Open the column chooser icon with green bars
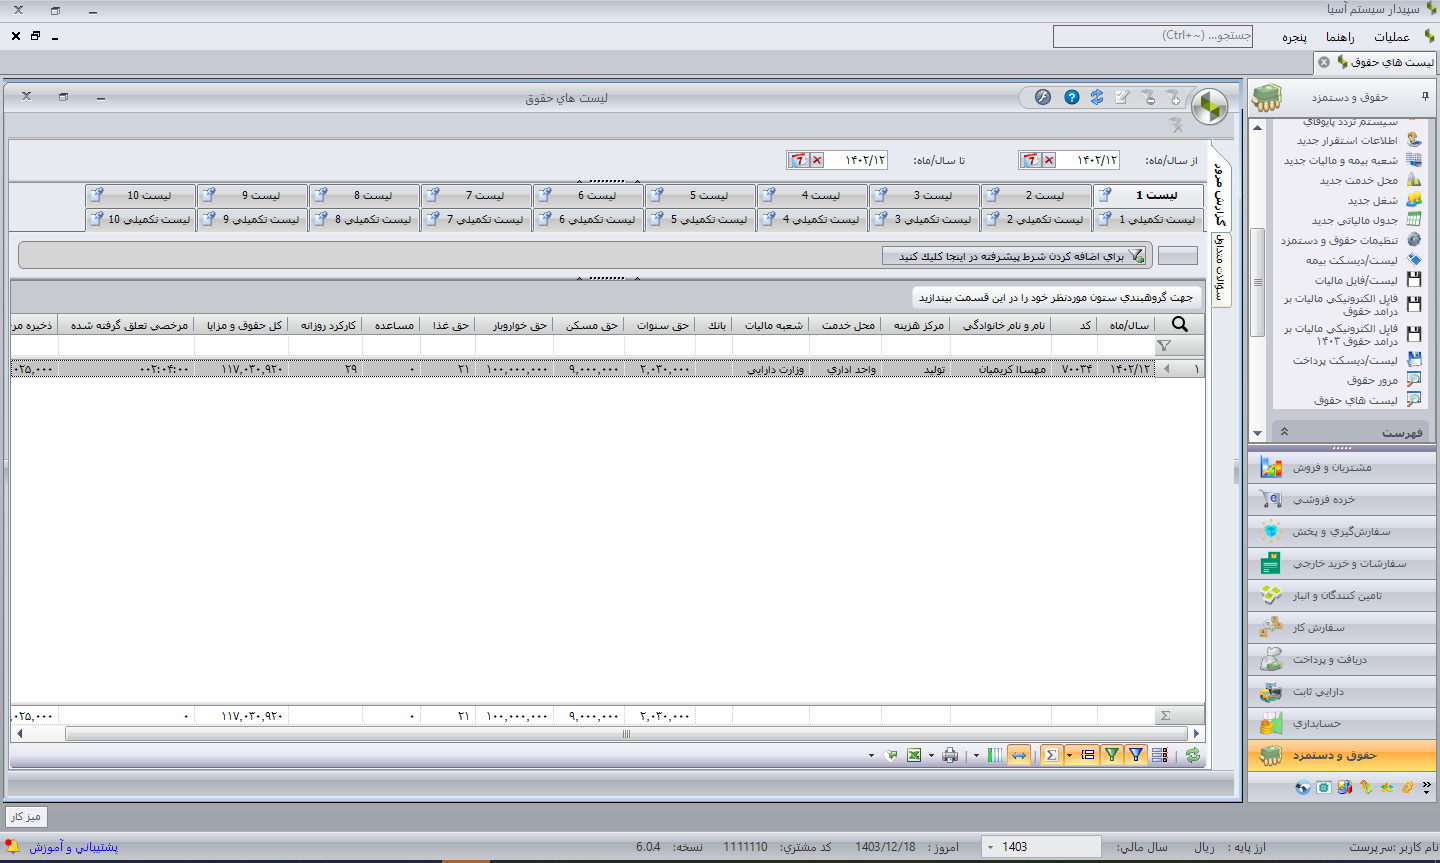The height and width of the screenshot is (863, 1440). click(995, 755)
